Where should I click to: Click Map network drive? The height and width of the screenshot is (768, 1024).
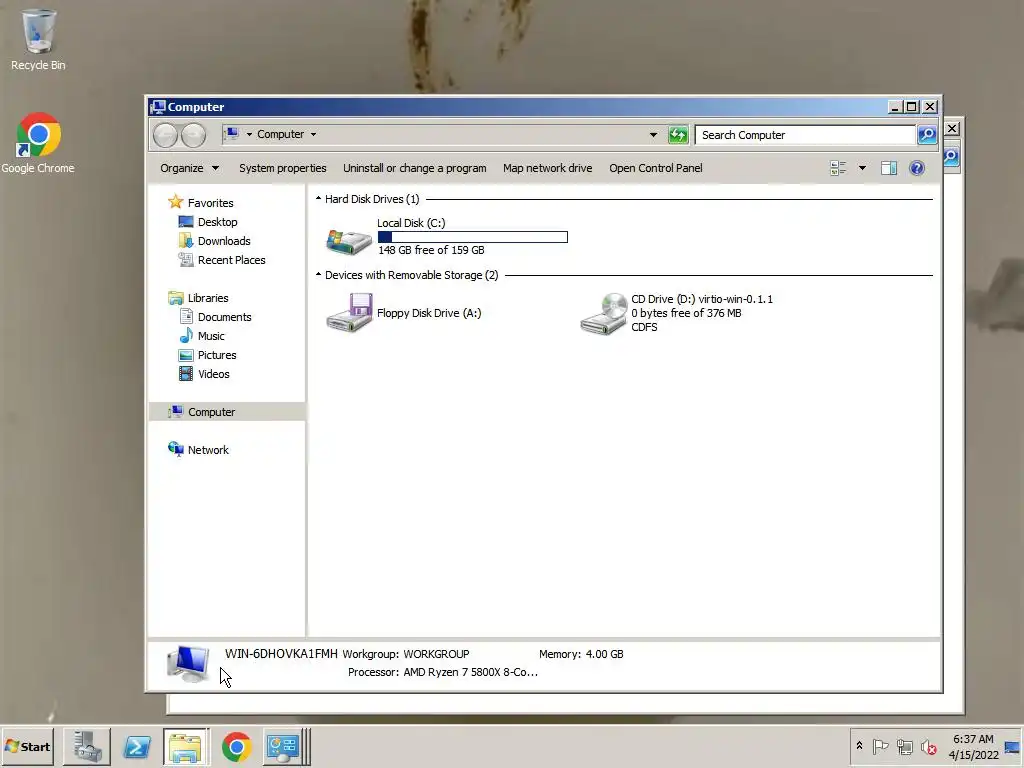click(547, 168)
